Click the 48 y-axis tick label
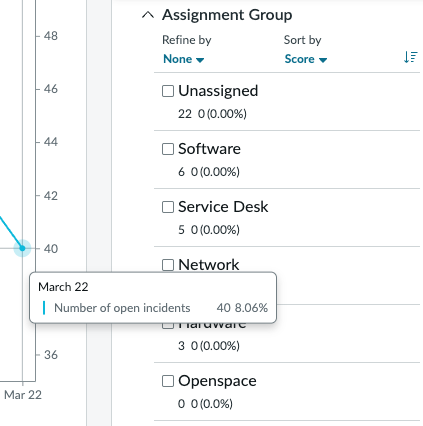 pyautogui.click(x=51, y=36)
